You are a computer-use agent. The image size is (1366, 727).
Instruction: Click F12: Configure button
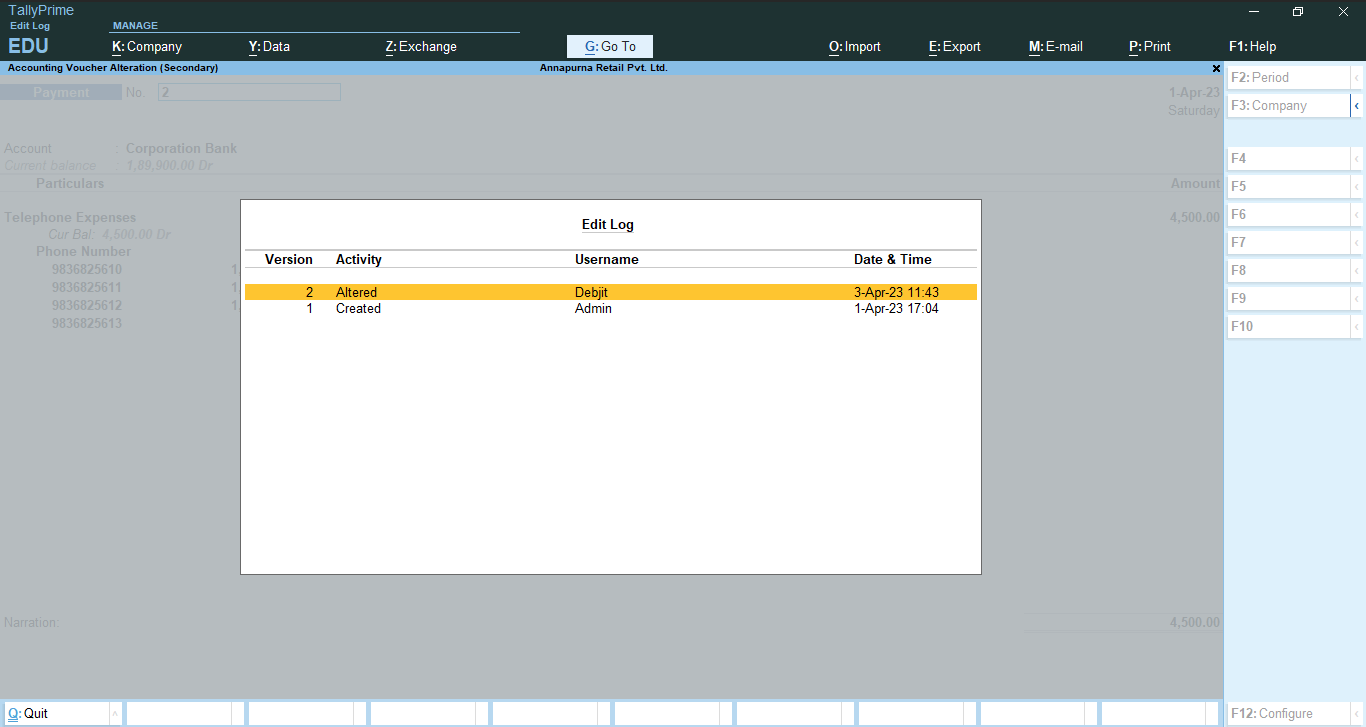pyautogui.click(x=1288, y=713)
